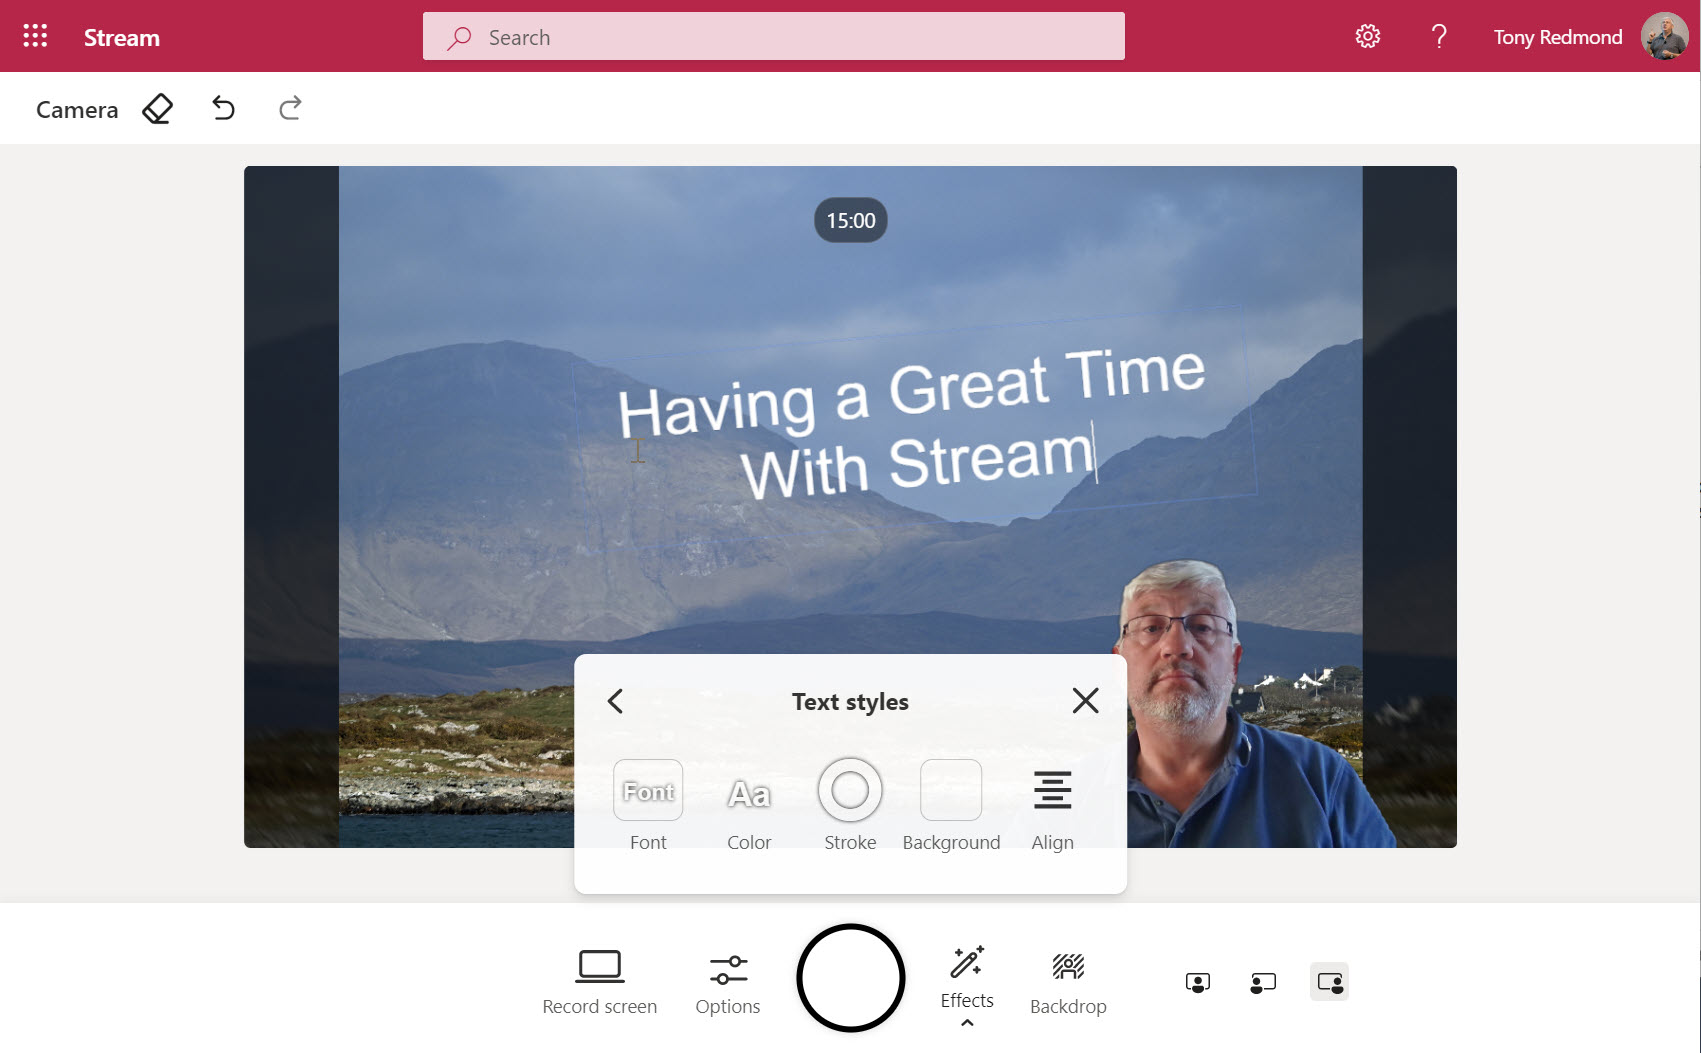The width and height of the screenshot is (1701, 1053).
Task: Open the Settings gear
Action: tap(1367, 37)
